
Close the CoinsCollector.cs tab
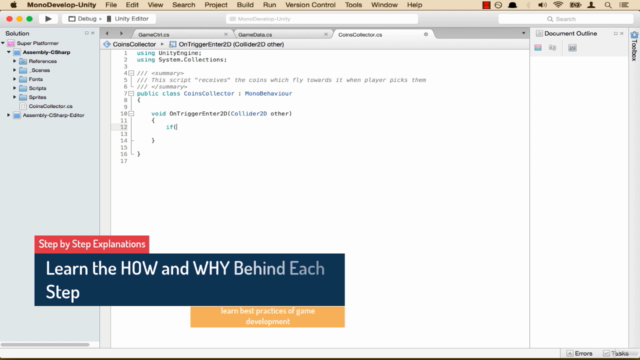[x=426, y=34]
